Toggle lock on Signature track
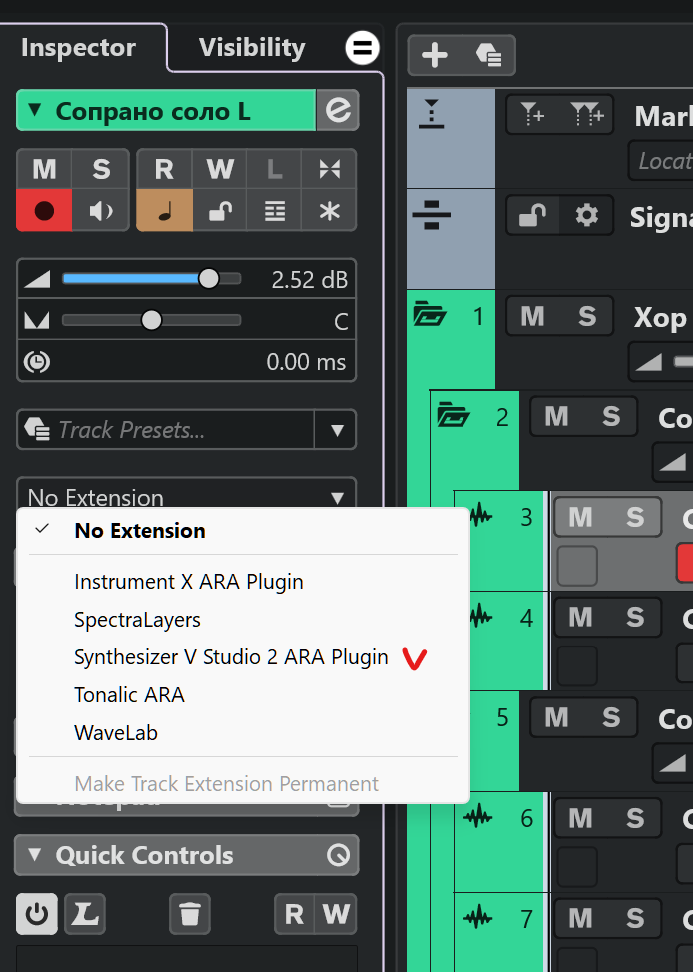 (x=532, y=215)
